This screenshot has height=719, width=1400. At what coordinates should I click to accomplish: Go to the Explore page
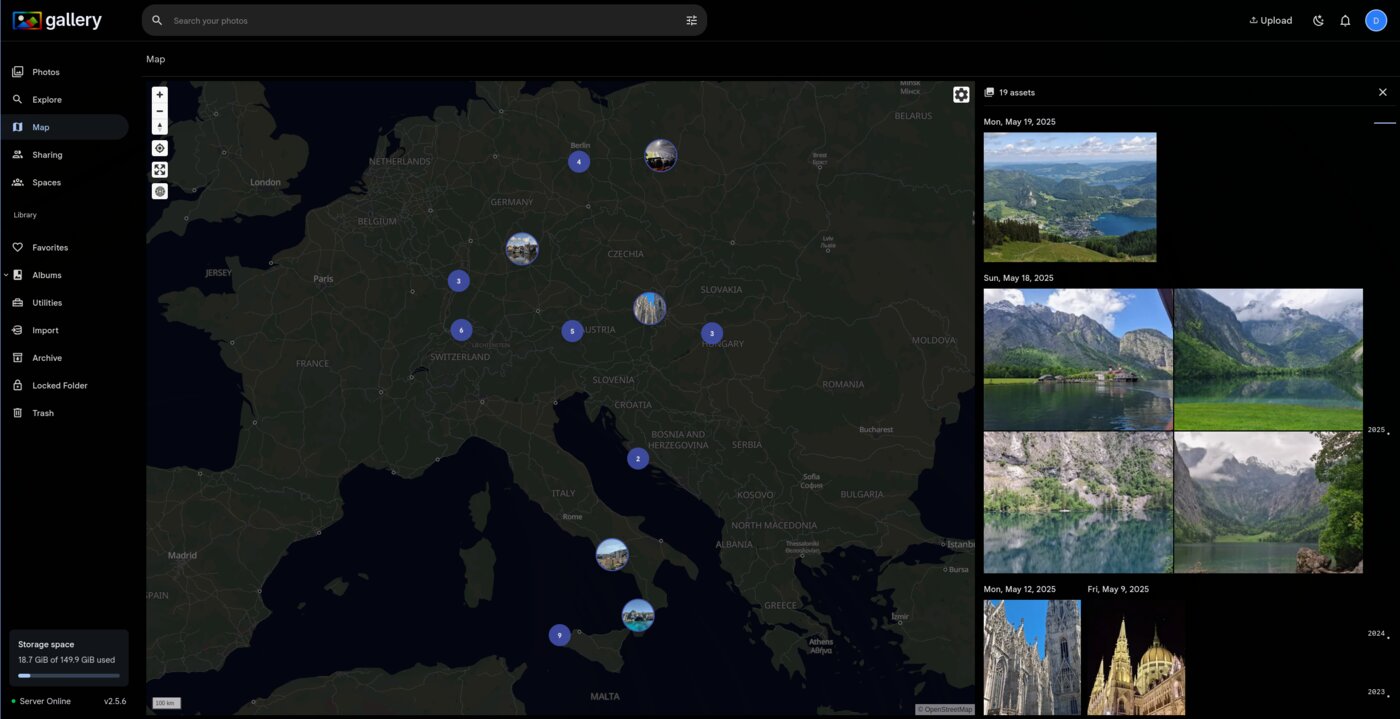45,99
